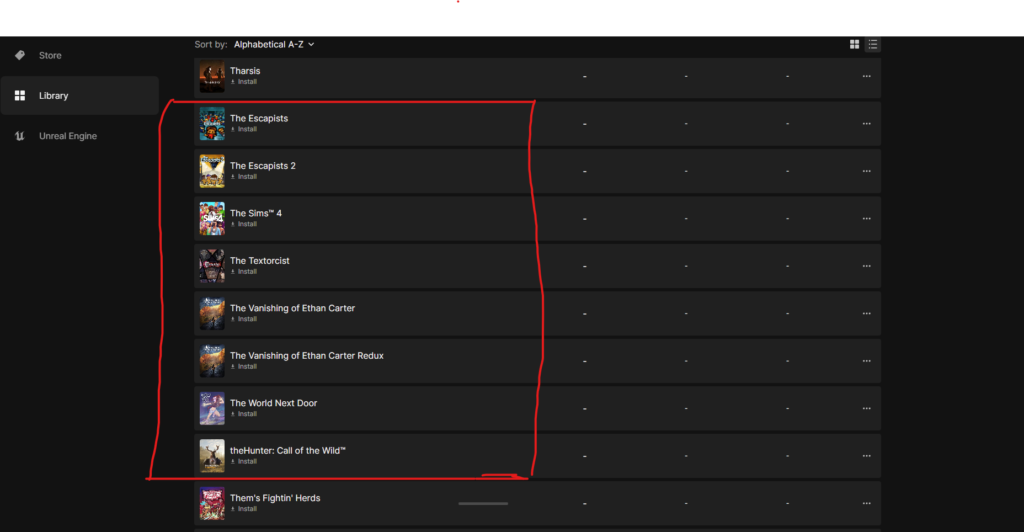Image resolution: width=1024 pixels, height=532 pixels.
Task: Open more options for The Textorcist
Action: pyautogui.click(x=867, y=266)
